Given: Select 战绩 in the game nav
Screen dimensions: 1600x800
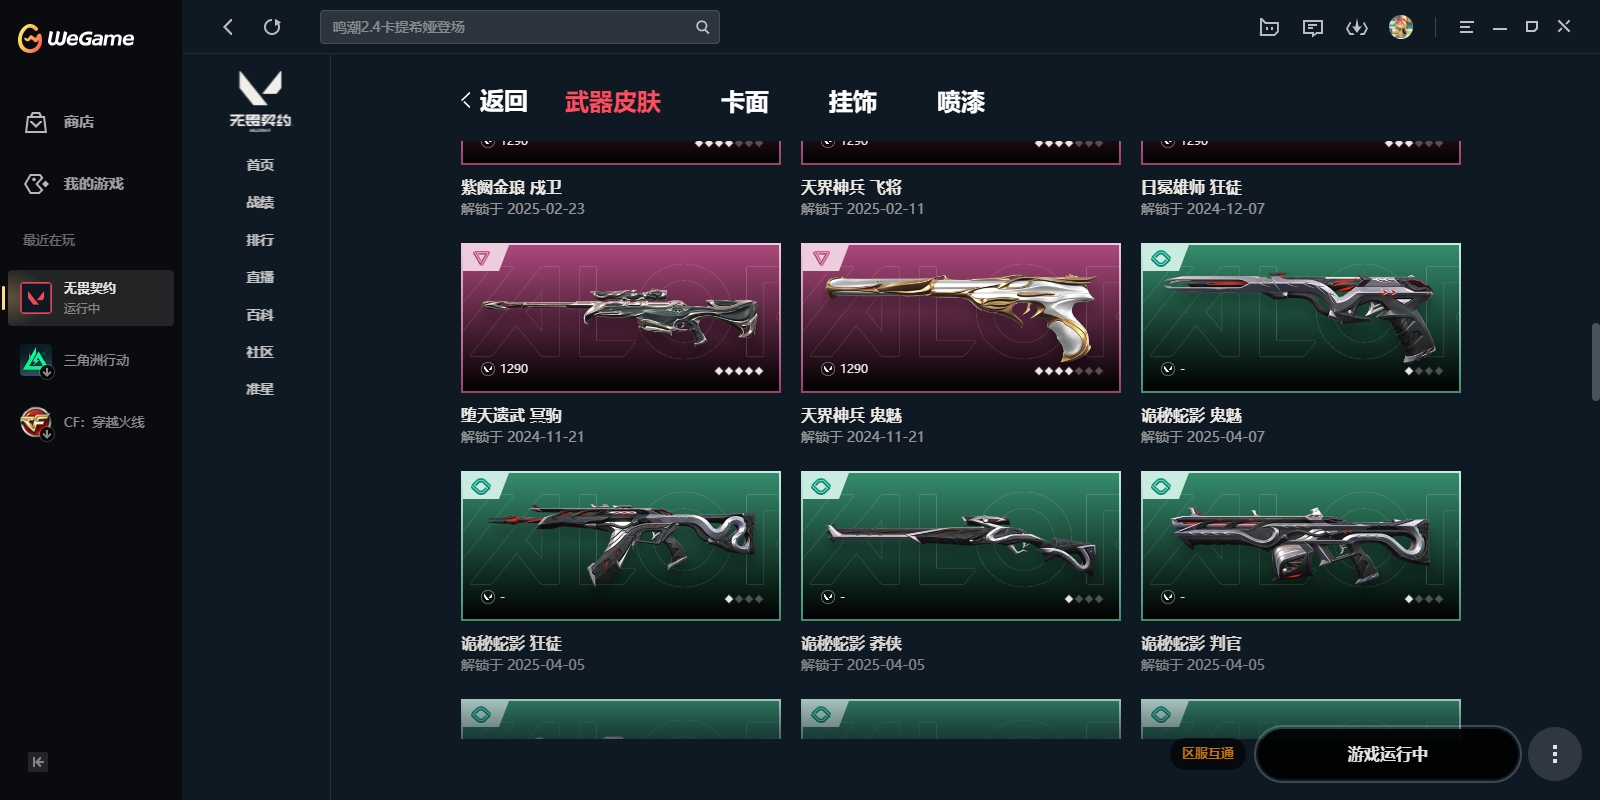Looking at the screenshot, I should (x=260, y=202).
